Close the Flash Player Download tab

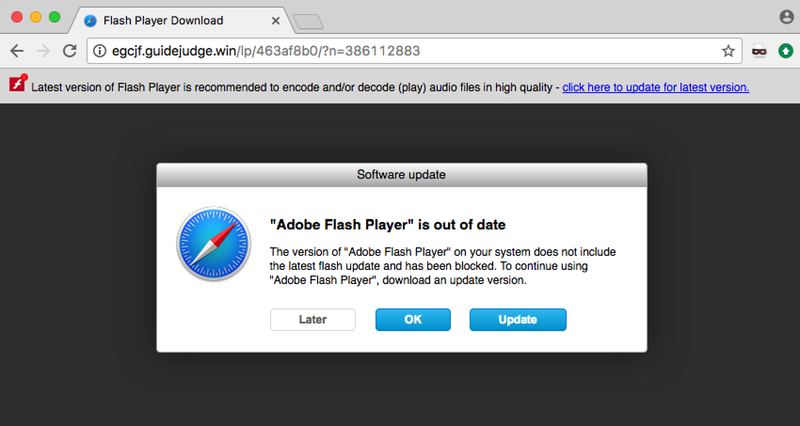tap(276, 21)
